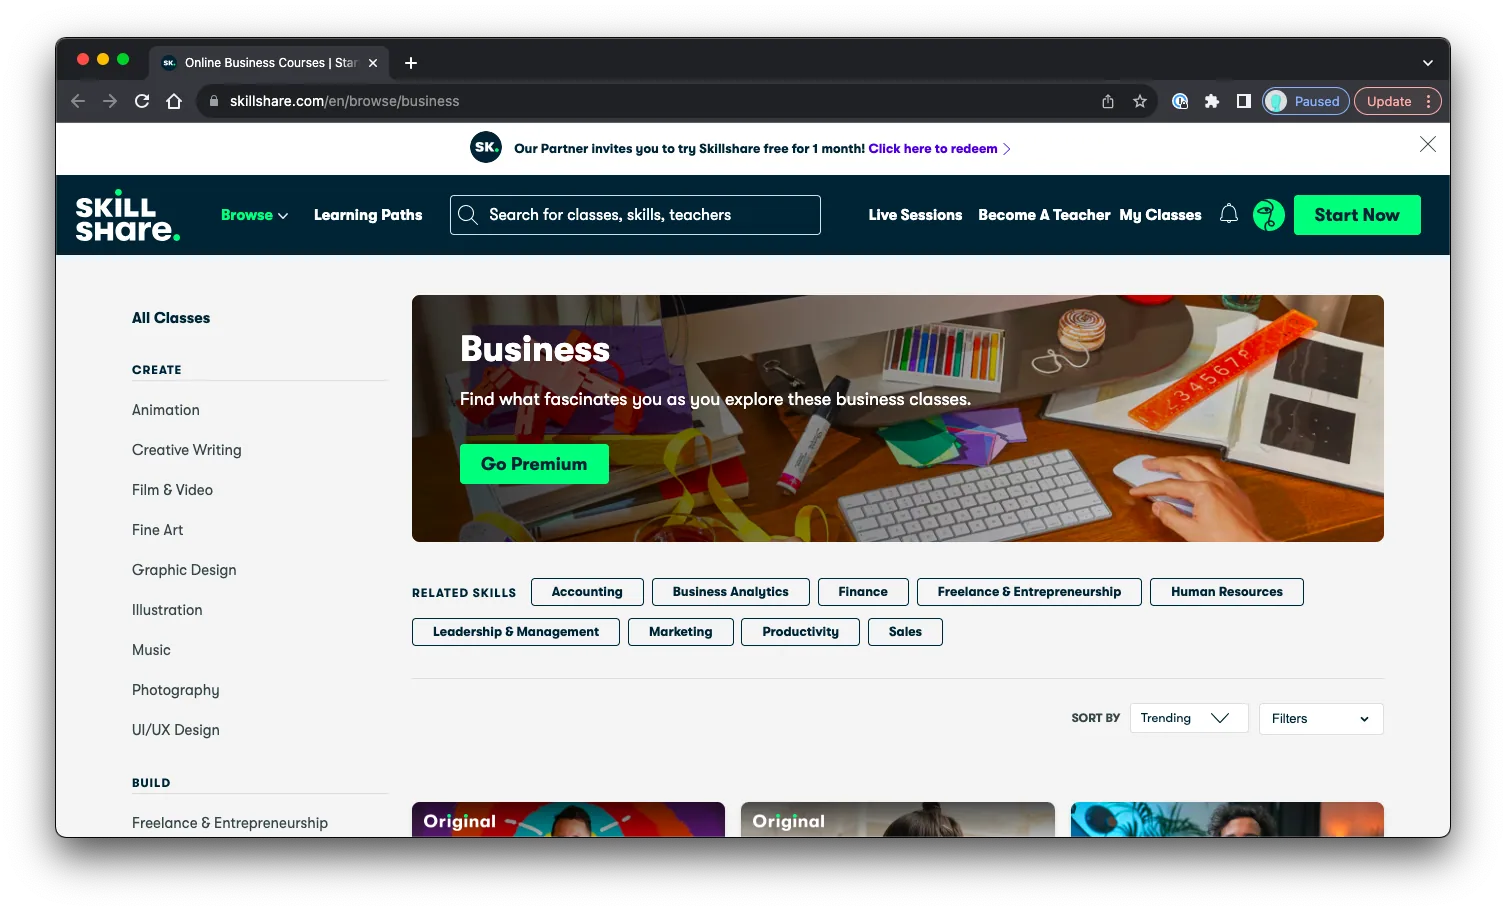
Task: Open the browser extensions puzzle icon
Action: click(x=1212, y=101)
